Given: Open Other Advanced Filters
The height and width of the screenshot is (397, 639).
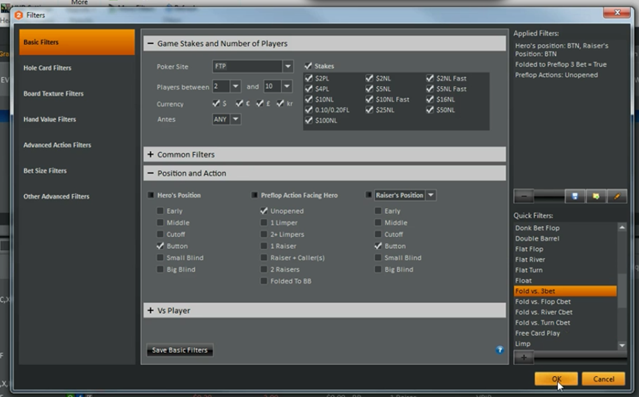Looking at the screenshot, I should 56,196.
